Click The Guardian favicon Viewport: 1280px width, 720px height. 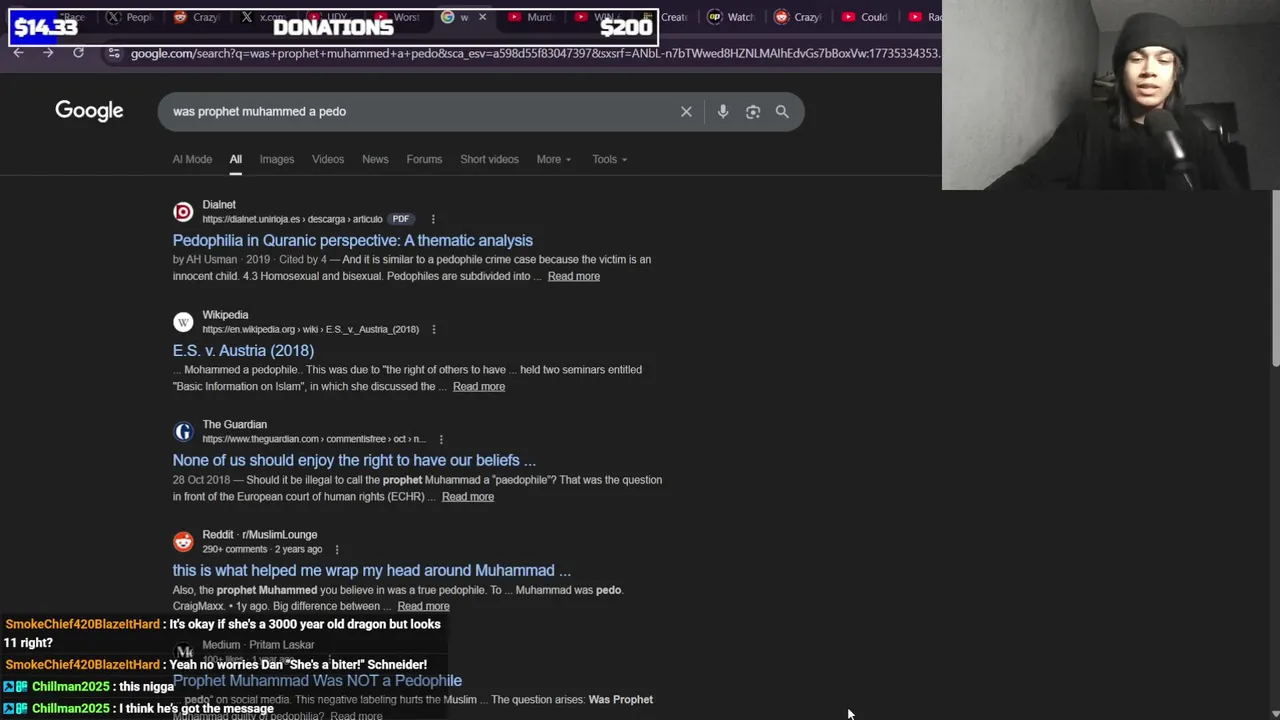(x=183, y=432)
